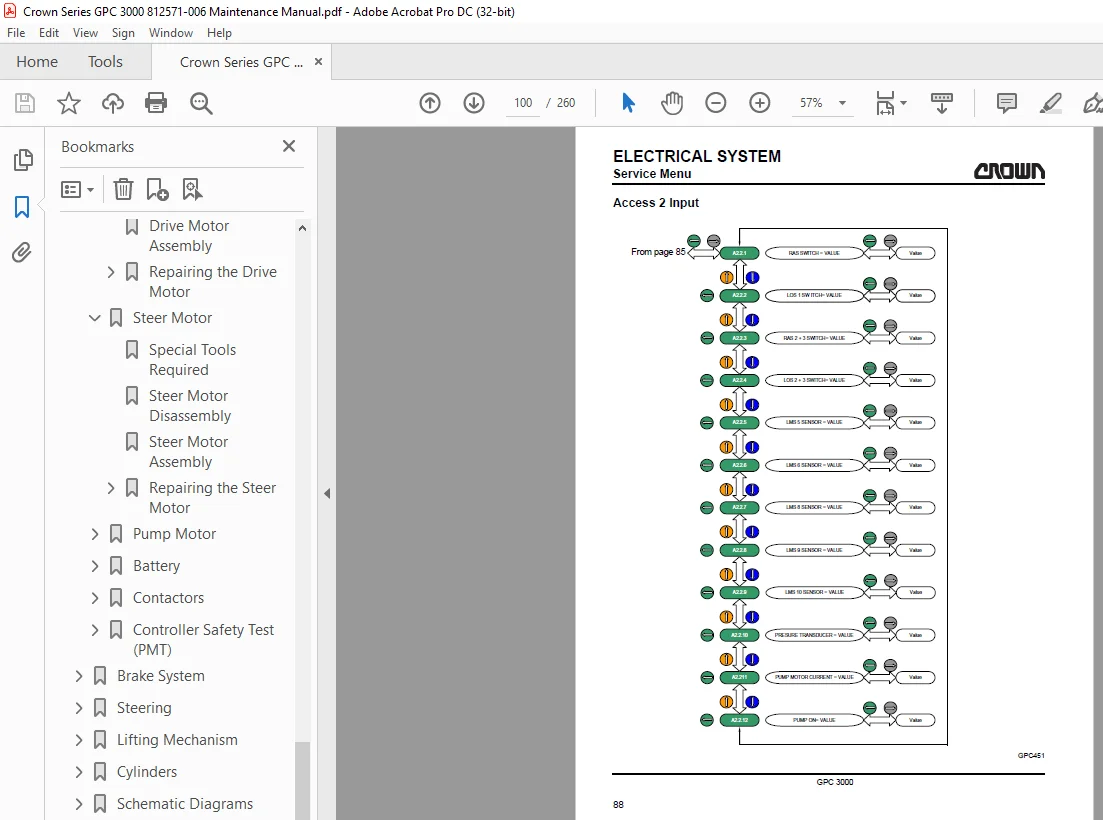The width and height of the screenshot is (1103, 820).
Task: Add a comment with sticky note icon
Action: click(x=1007, y=103)
